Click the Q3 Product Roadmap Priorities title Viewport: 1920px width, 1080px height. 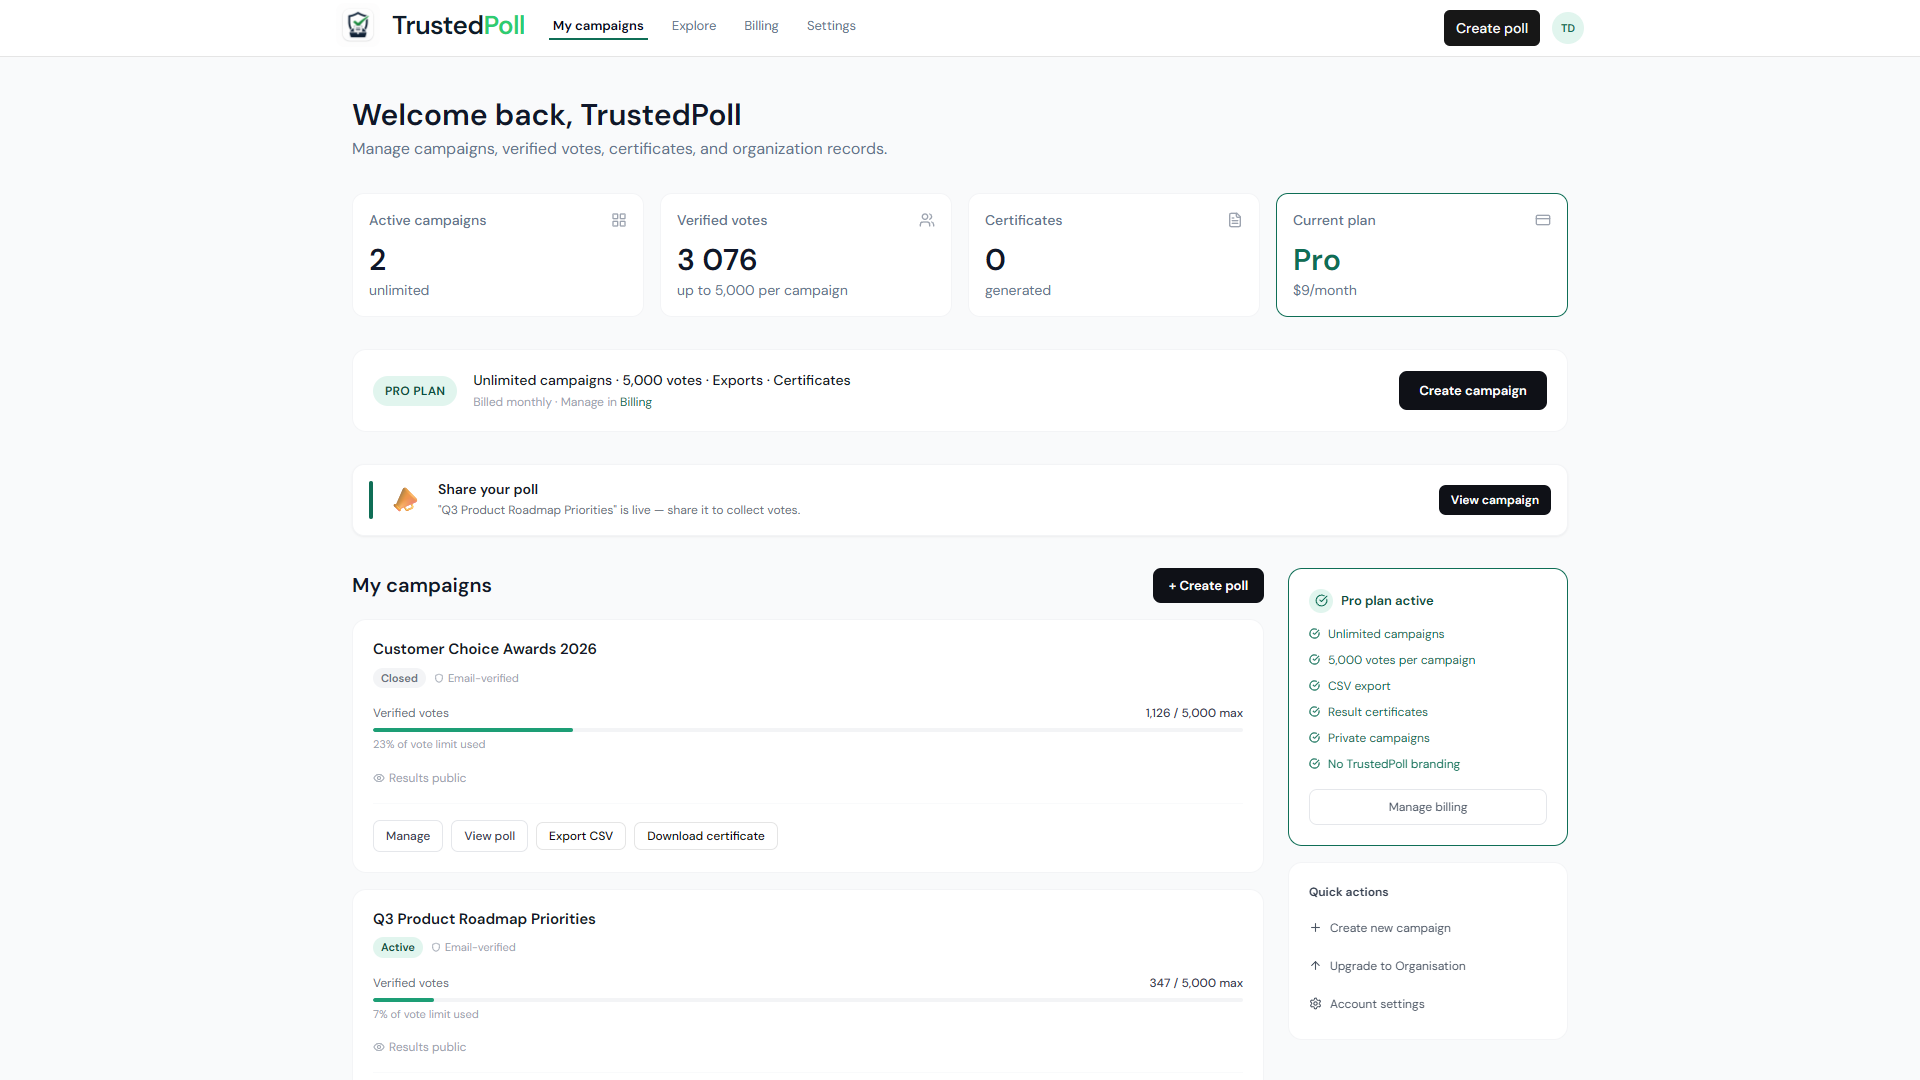click(x=484, y=919)
